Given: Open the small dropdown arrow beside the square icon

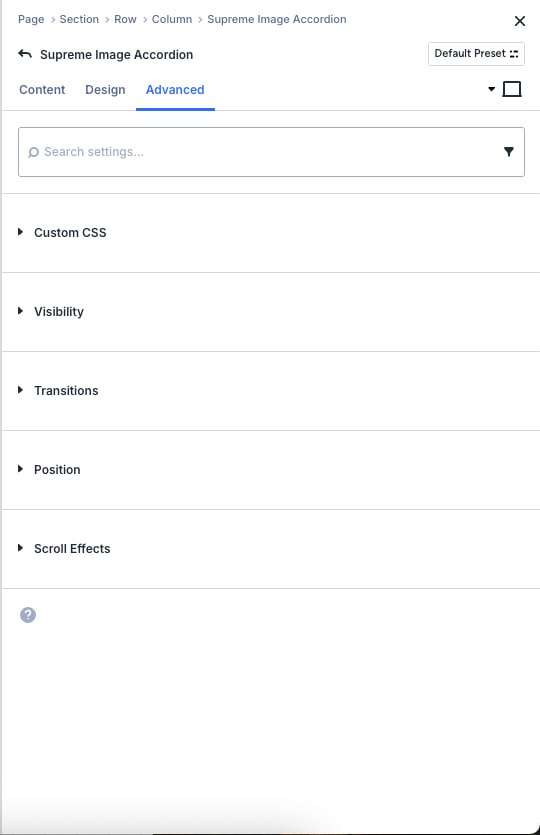Looking at the screenshot, I should [492, 89].
